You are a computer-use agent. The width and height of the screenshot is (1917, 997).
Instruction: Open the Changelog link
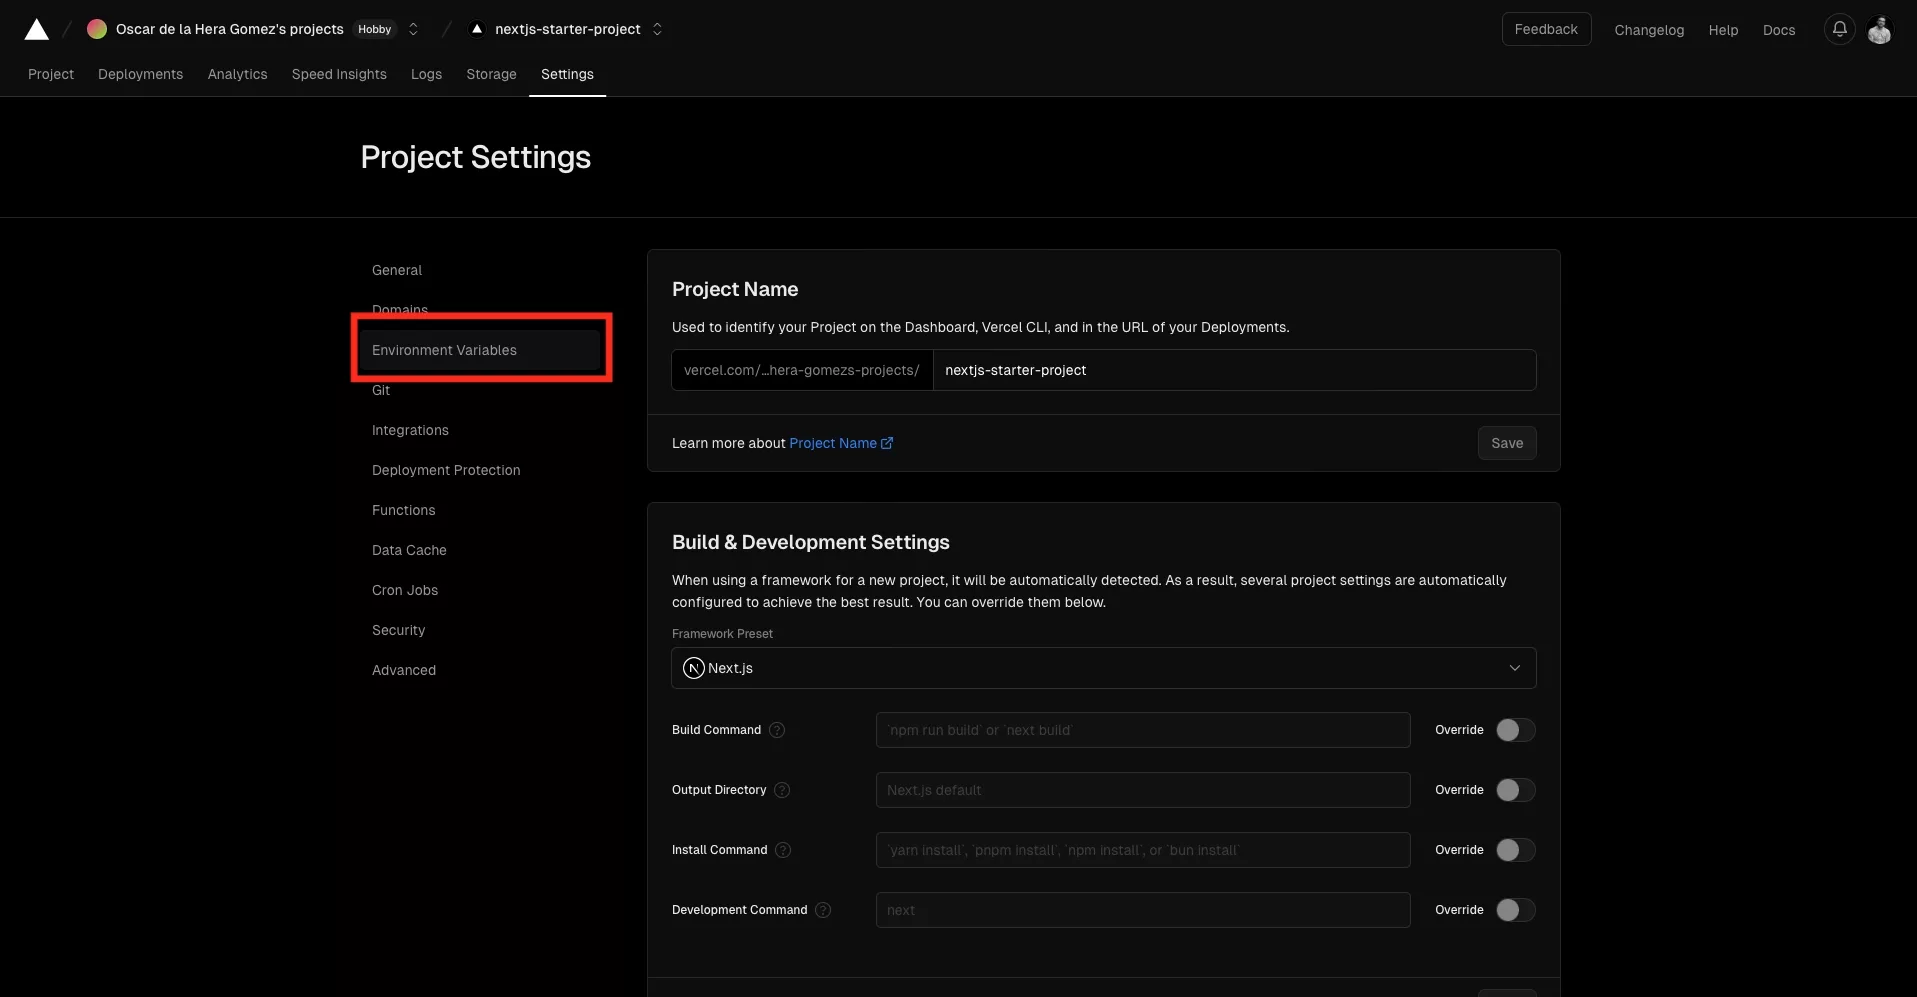1649,30
